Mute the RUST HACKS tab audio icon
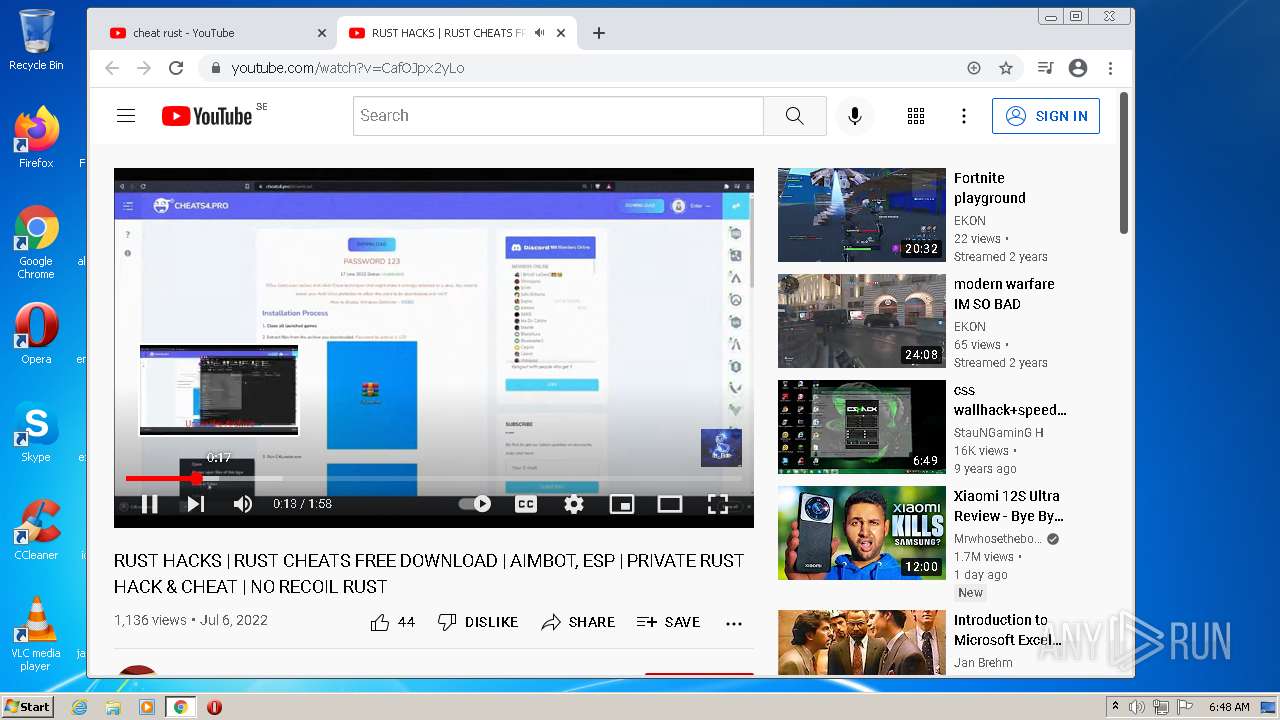 pos(539,33)
